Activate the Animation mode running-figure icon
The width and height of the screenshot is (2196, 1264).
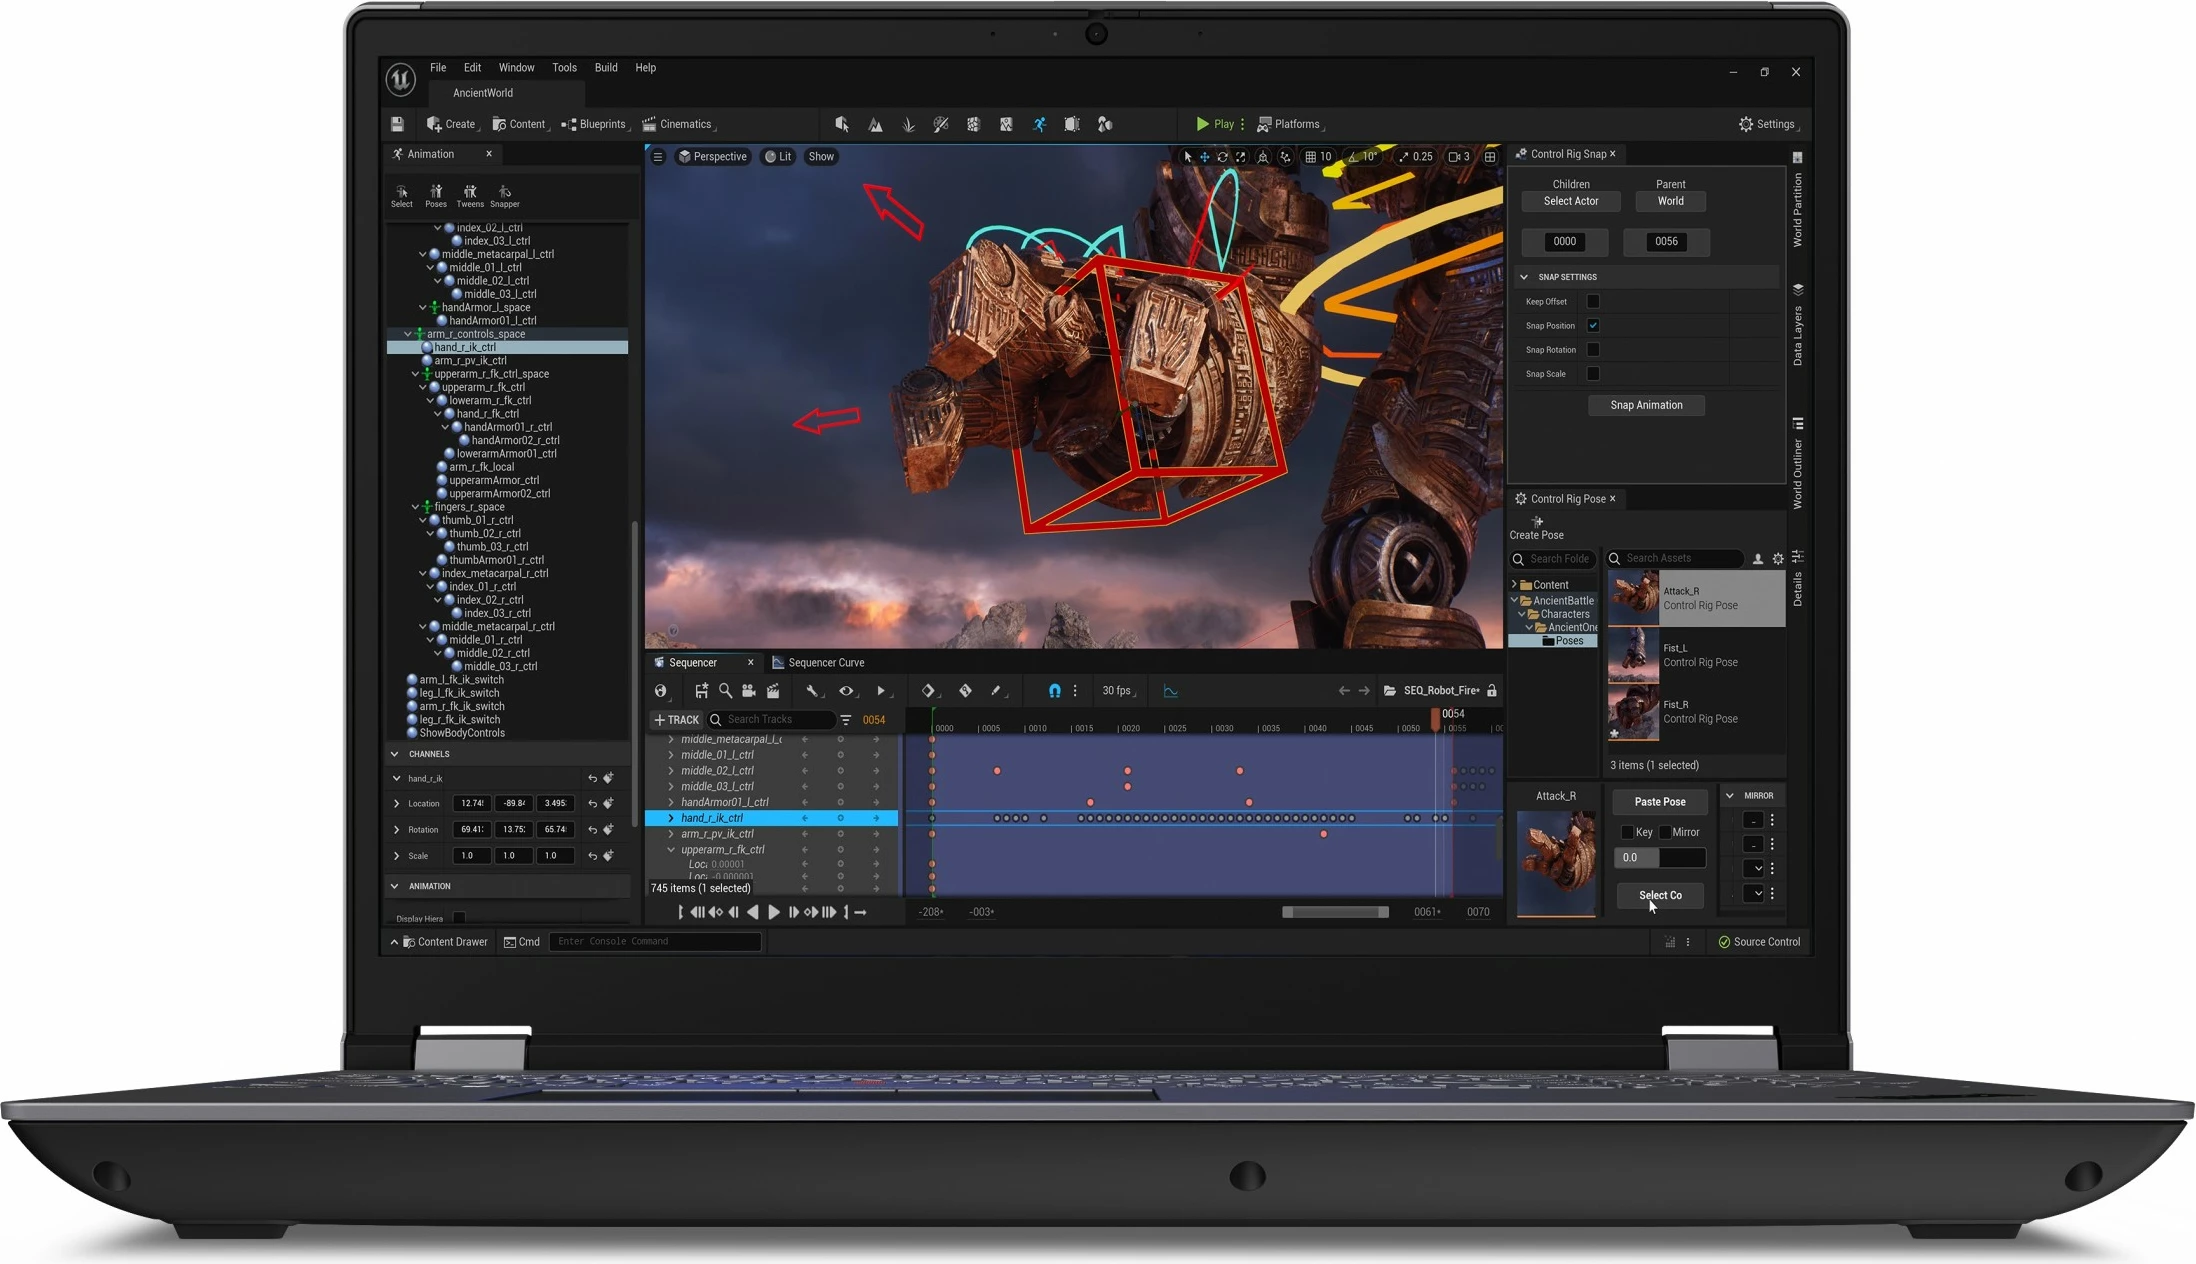point(1039,124)
